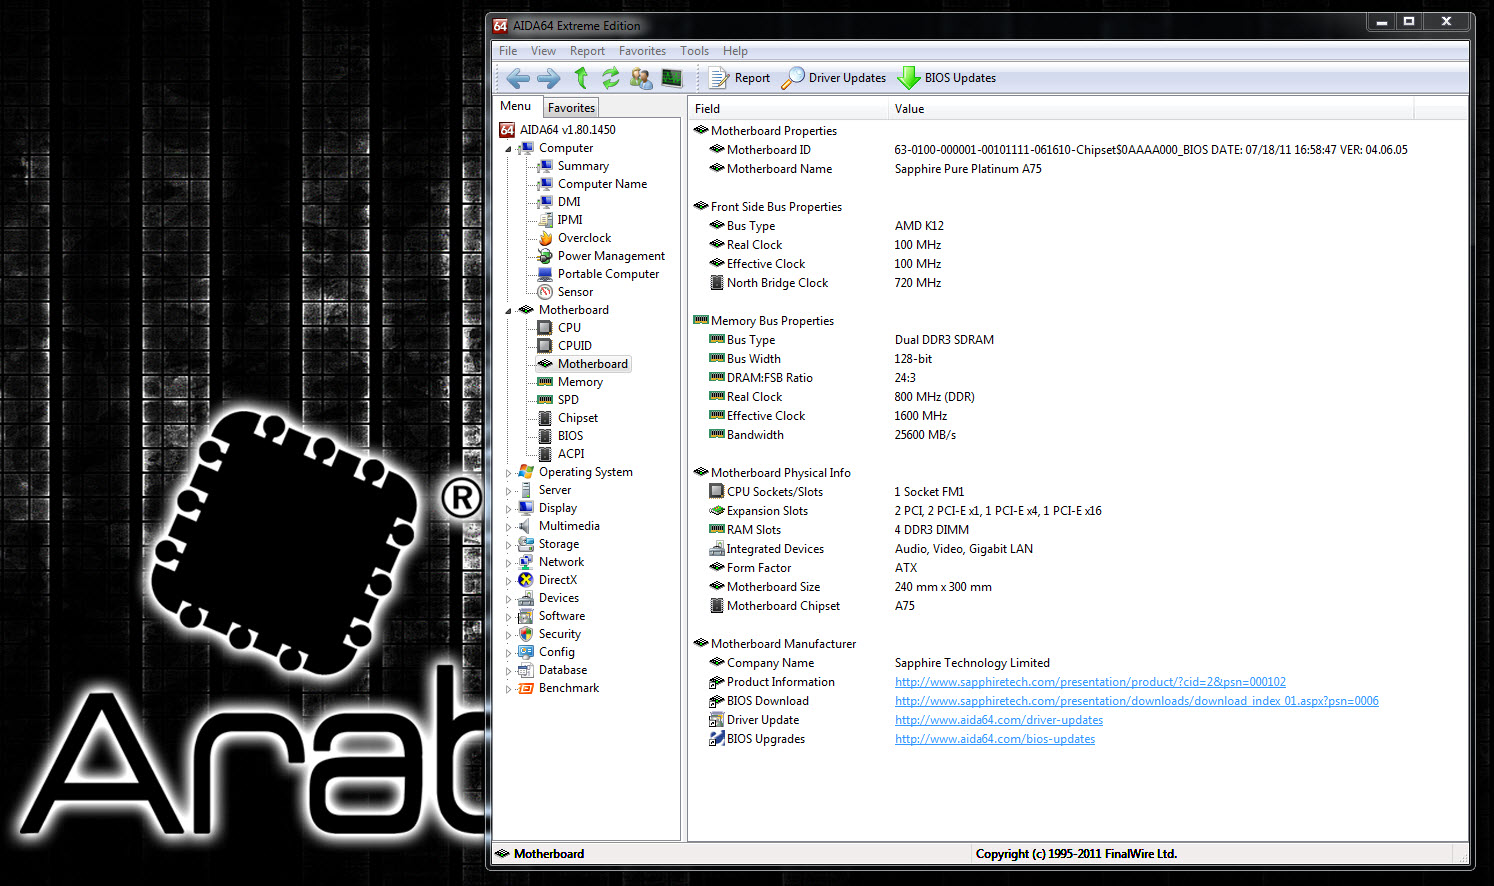
Task: Select the Company Name row
Action: 1078,663
